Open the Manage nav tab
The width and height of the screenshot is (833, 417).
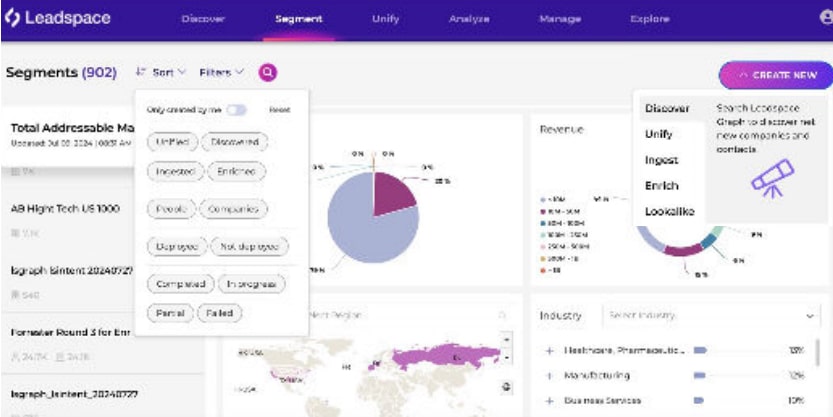pos(559,19)
